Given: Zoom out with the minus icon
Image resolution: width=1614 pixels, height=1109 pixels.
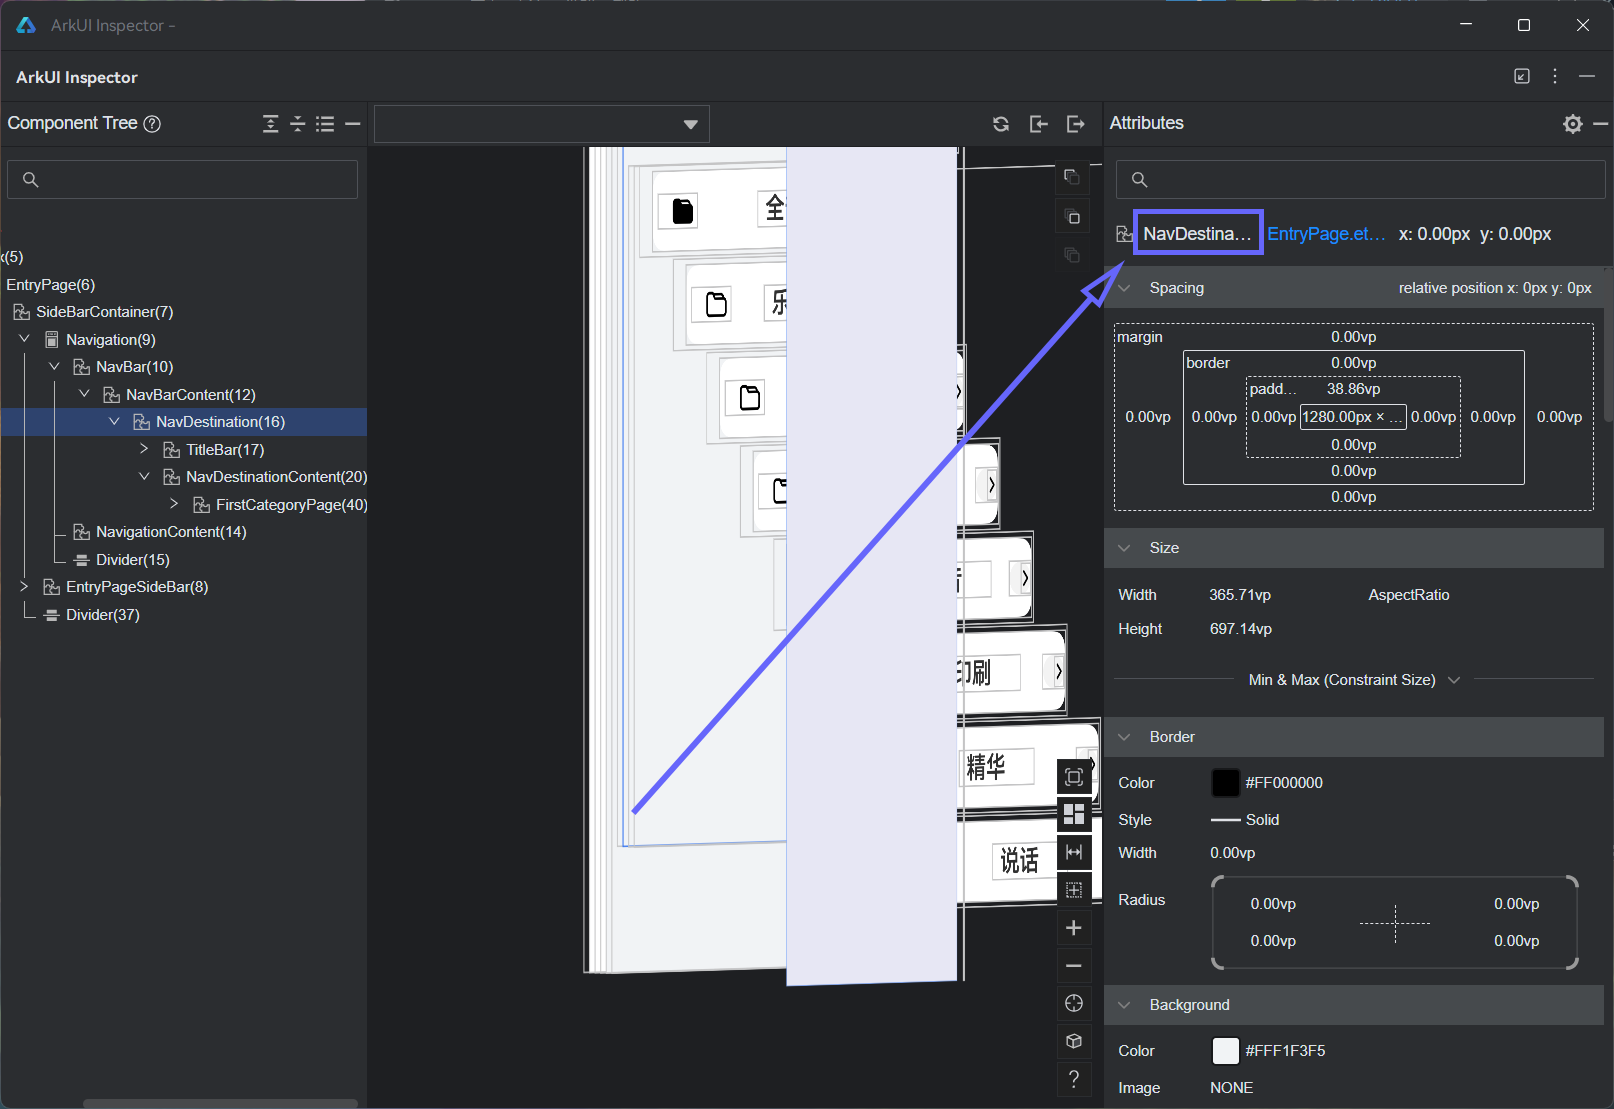Looking at the screenshot, I should (x=1074, y=966).
